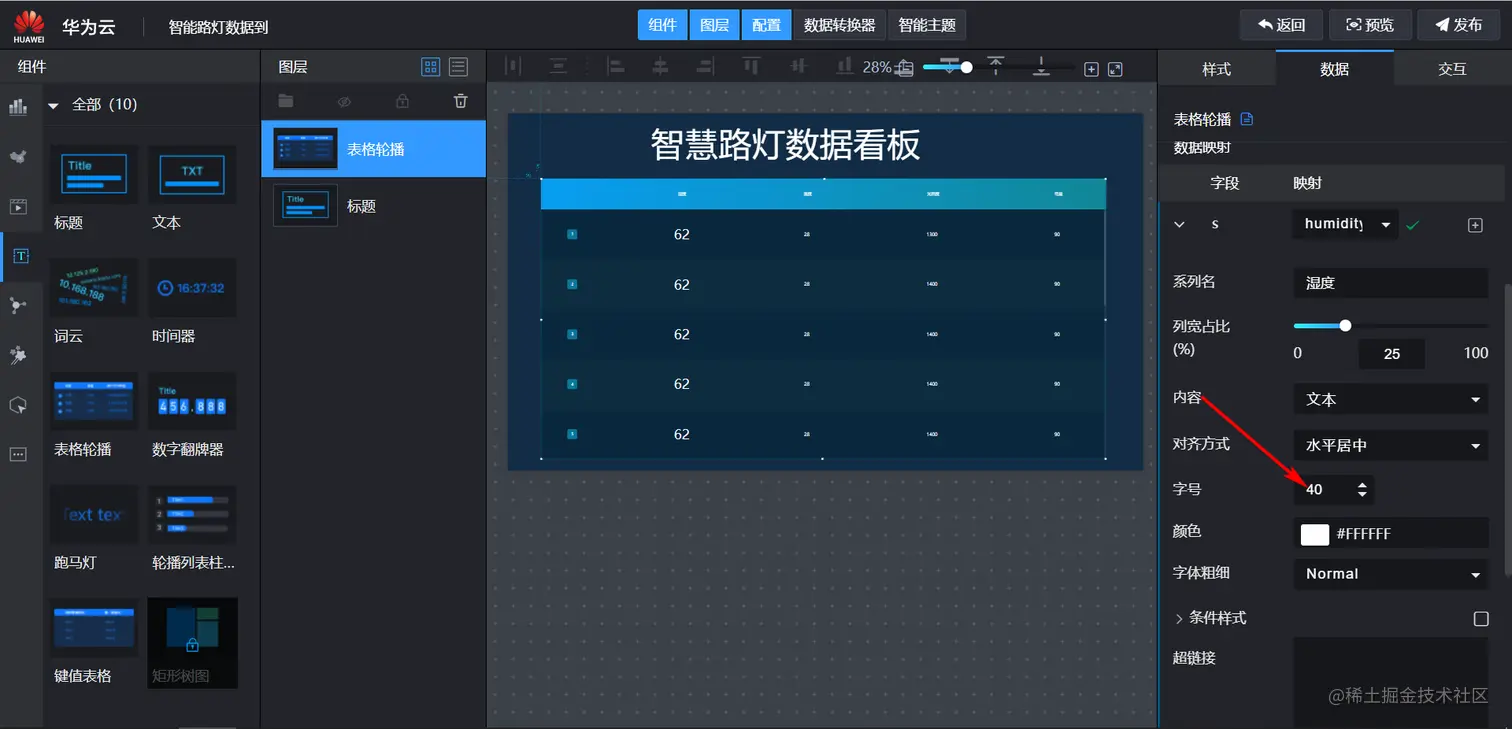Align selected components to the top
The image size is (1512, 729).
click(x=751, y=67)
